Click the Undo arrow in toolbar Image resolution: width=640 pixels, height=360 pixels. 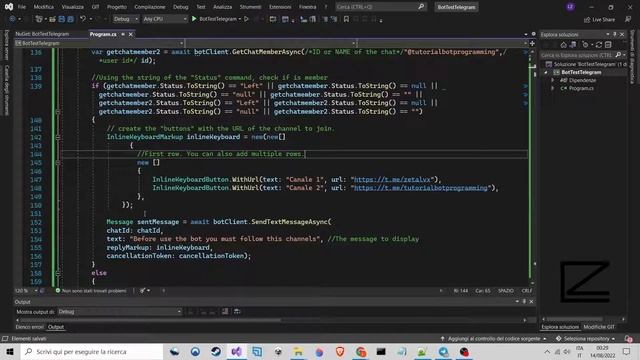click(x=83, y=19)
